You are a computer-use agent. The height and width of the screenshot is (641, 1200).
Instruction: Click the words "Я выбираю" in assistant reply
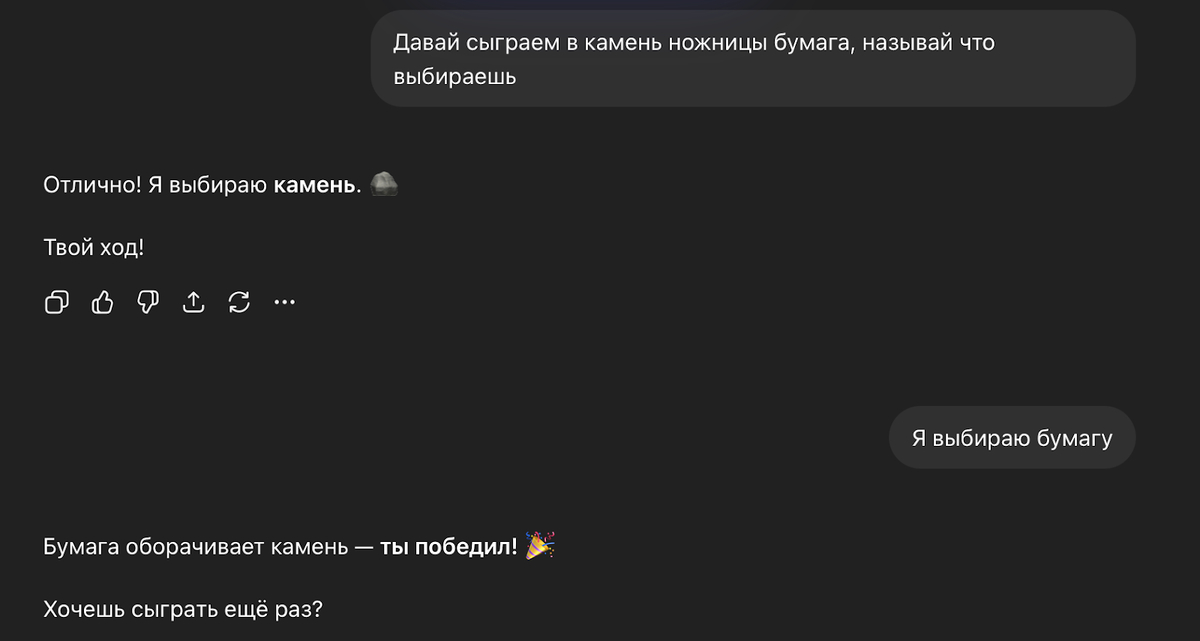click(207, 186)
